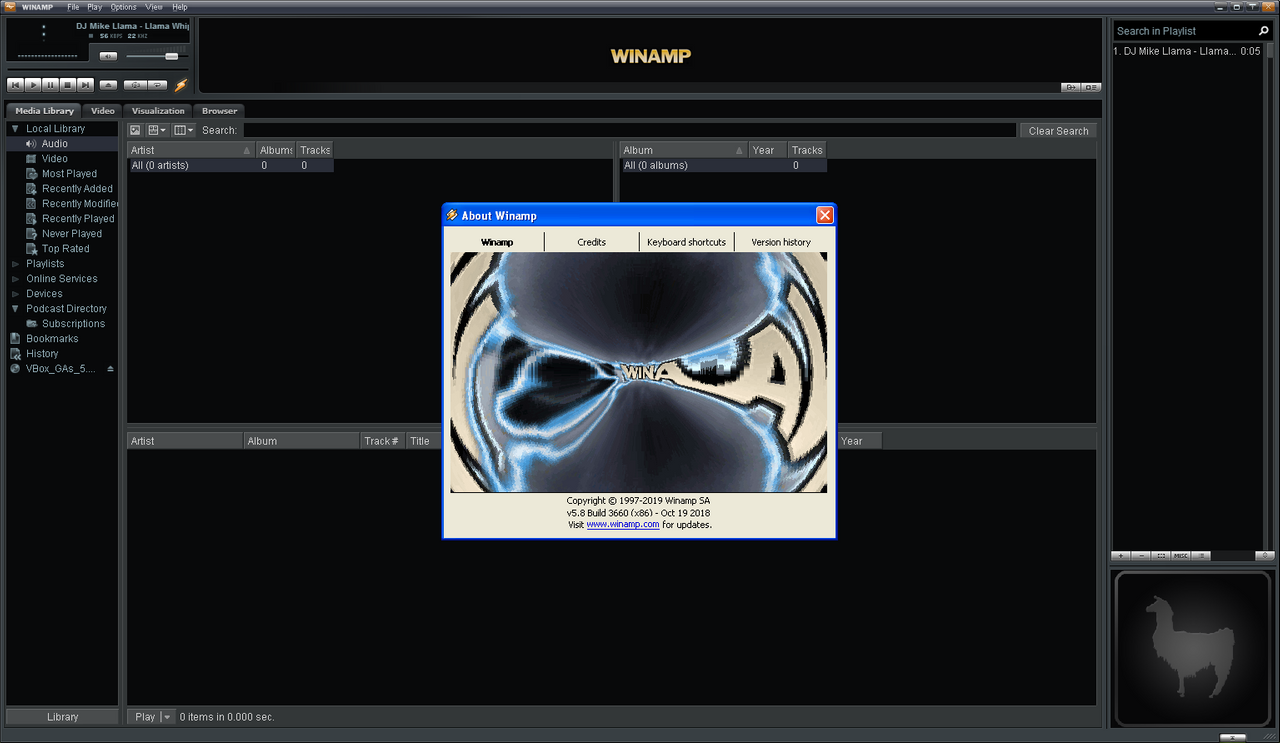Click the Search in Playlist field

click(1185, 31)
